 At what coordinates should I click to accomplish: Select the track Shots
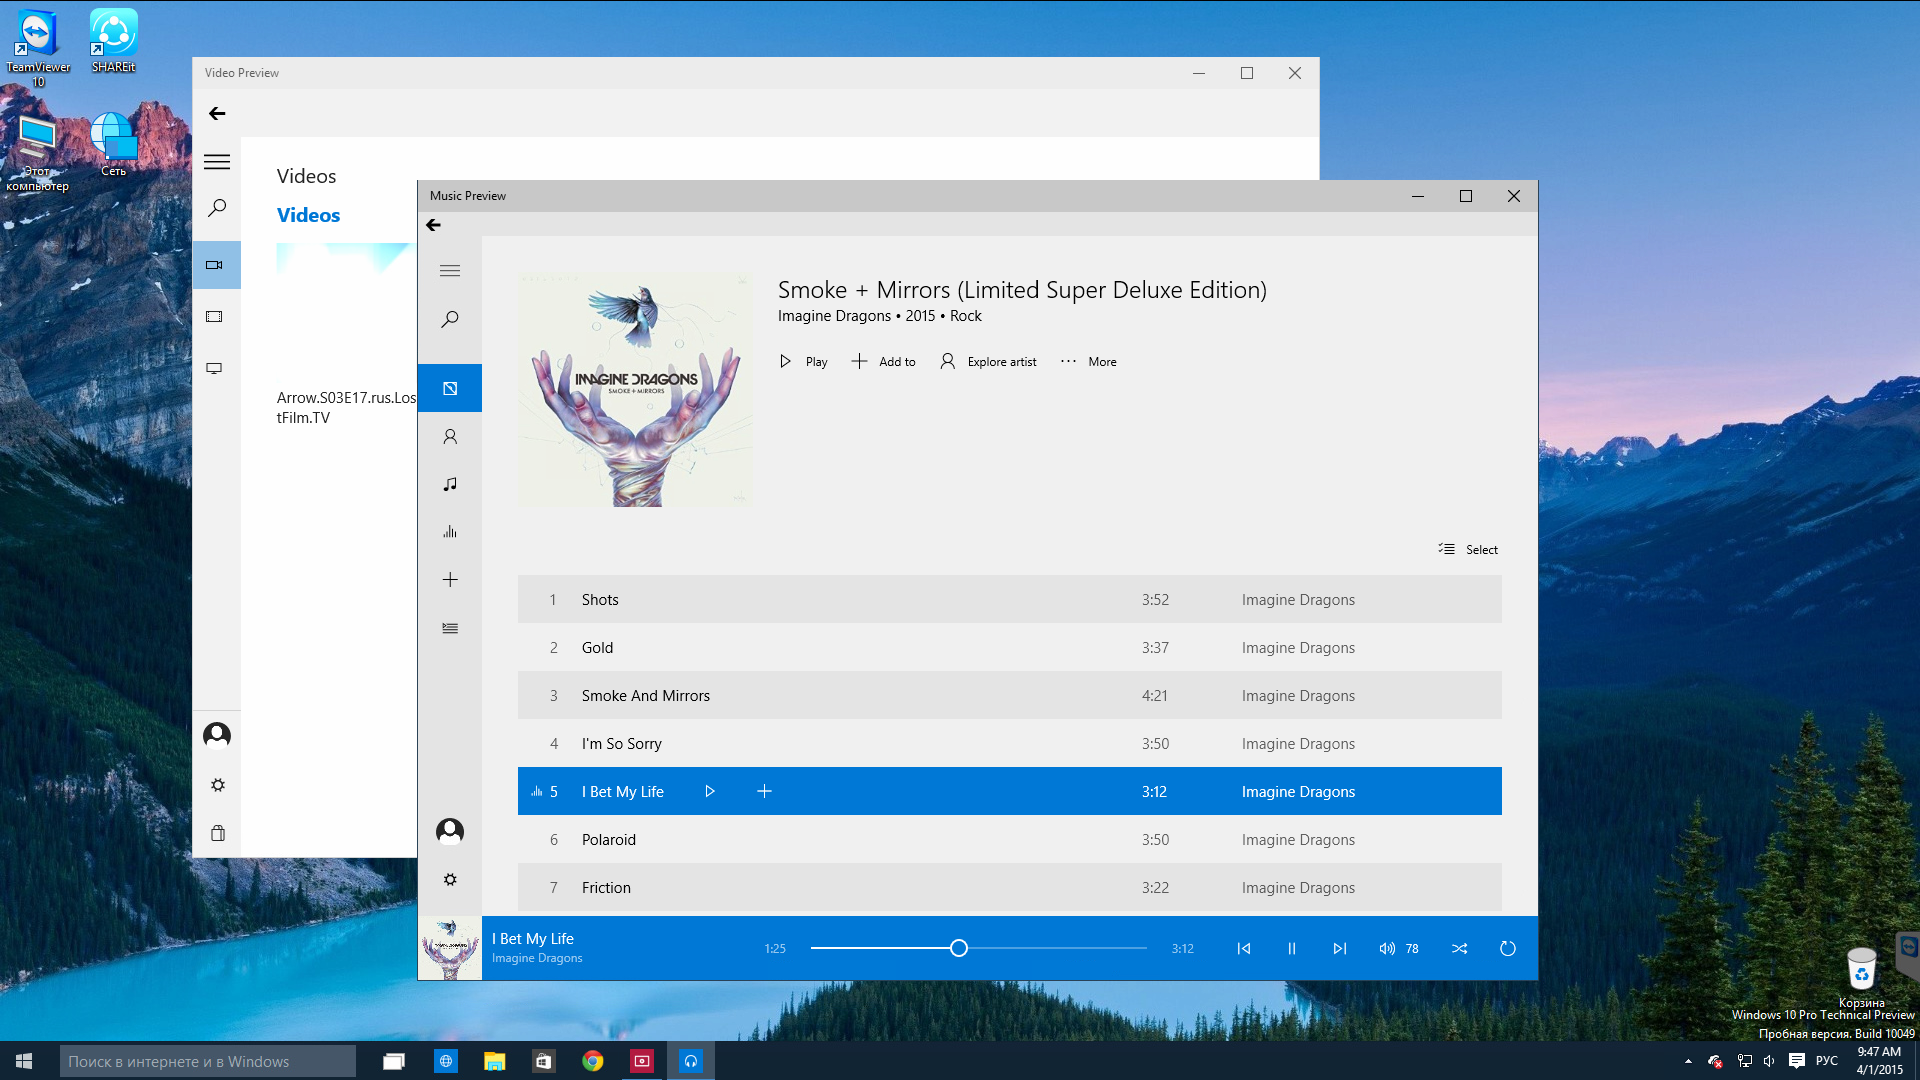(1010, 600)
